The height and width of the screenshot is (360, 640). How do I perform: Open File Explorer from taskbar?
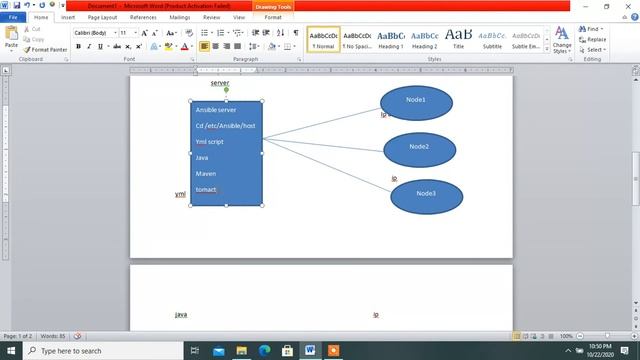[x=242, y=351]
